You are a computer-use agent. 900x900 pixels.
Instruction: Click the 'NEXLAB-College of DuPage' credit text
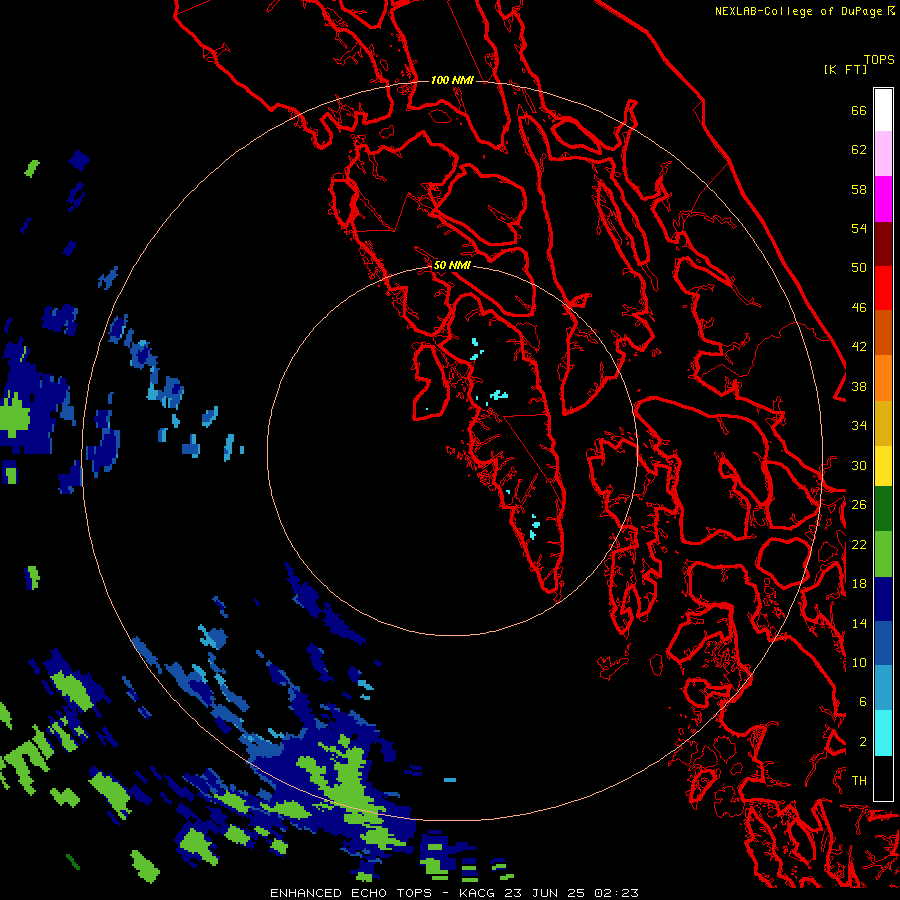coord(798,11)
